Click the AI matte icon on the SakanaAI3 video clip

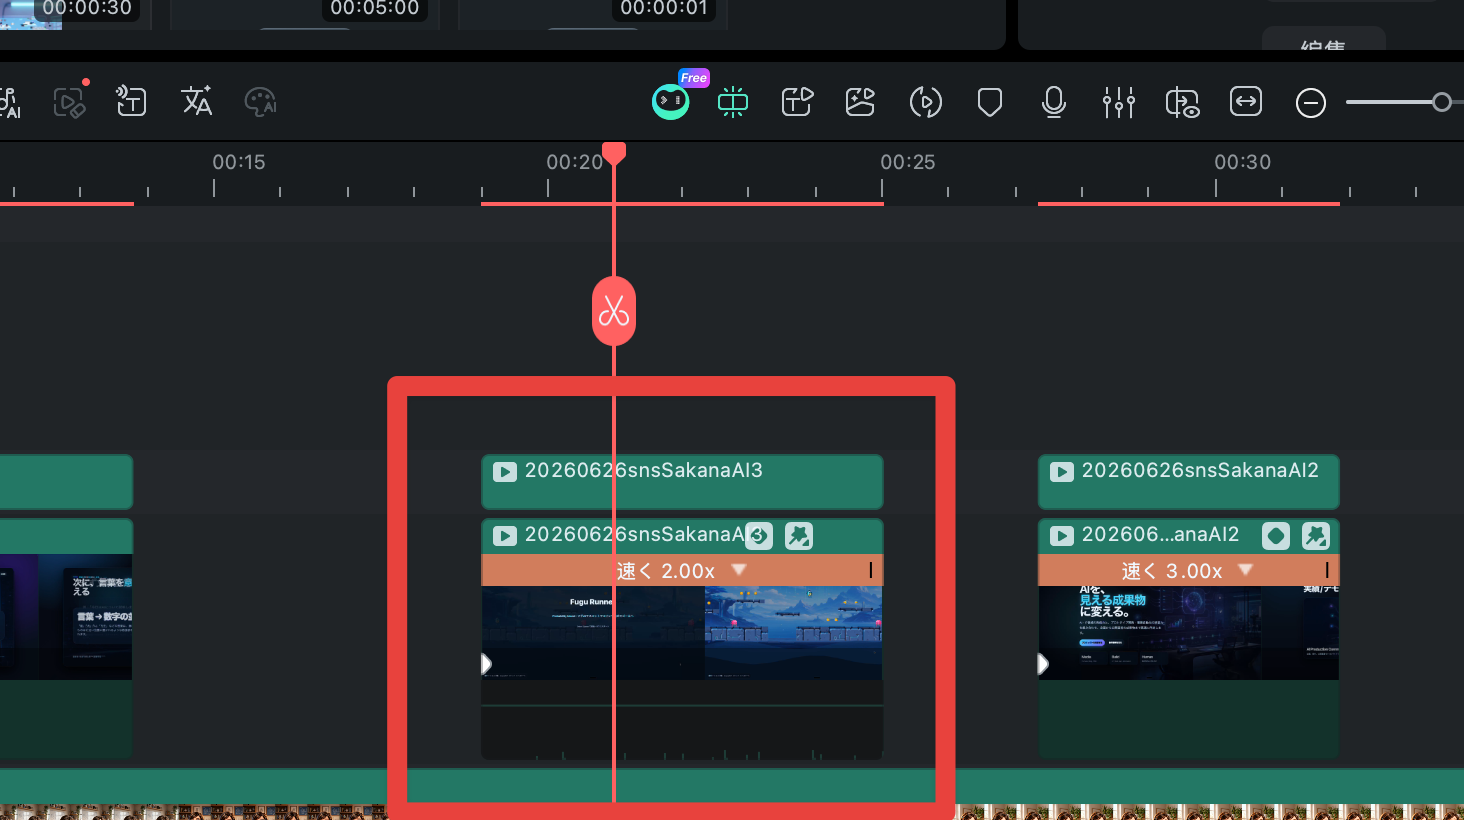coord(799,536)
